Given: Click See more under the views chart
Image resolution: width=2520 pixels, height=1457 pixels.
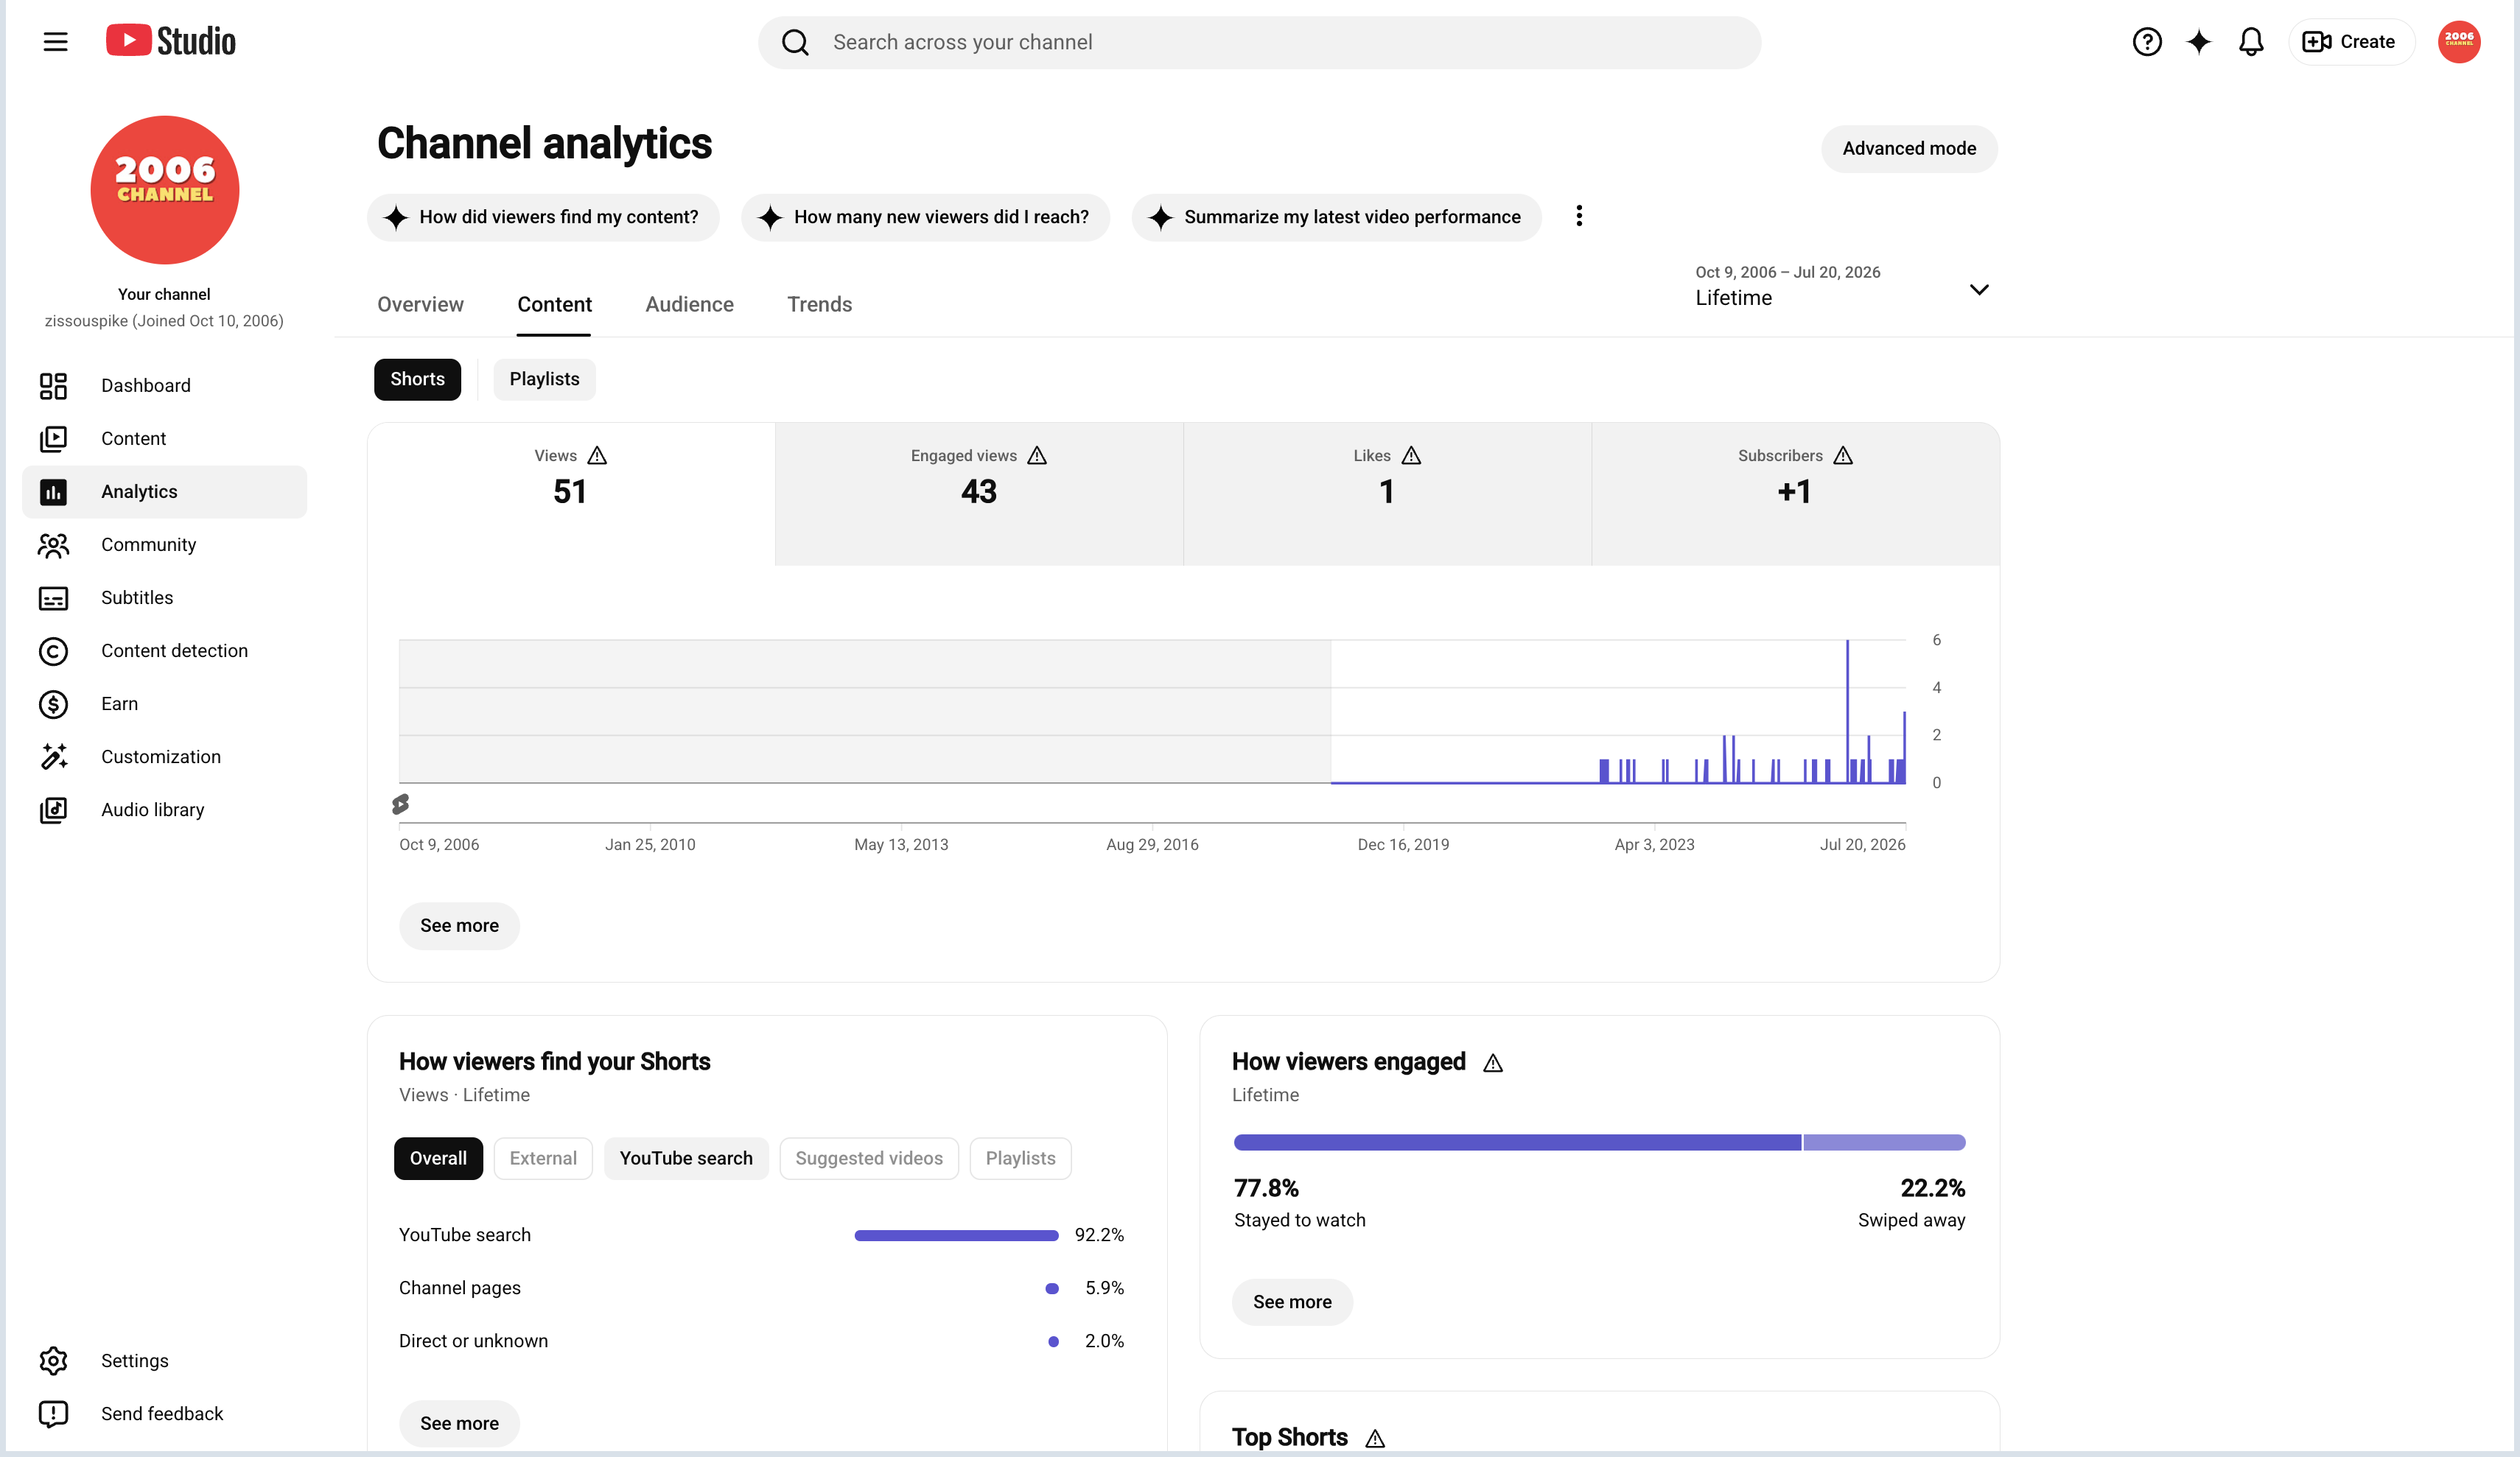Looking at the screenshot, I should click(x=459, y=926).
